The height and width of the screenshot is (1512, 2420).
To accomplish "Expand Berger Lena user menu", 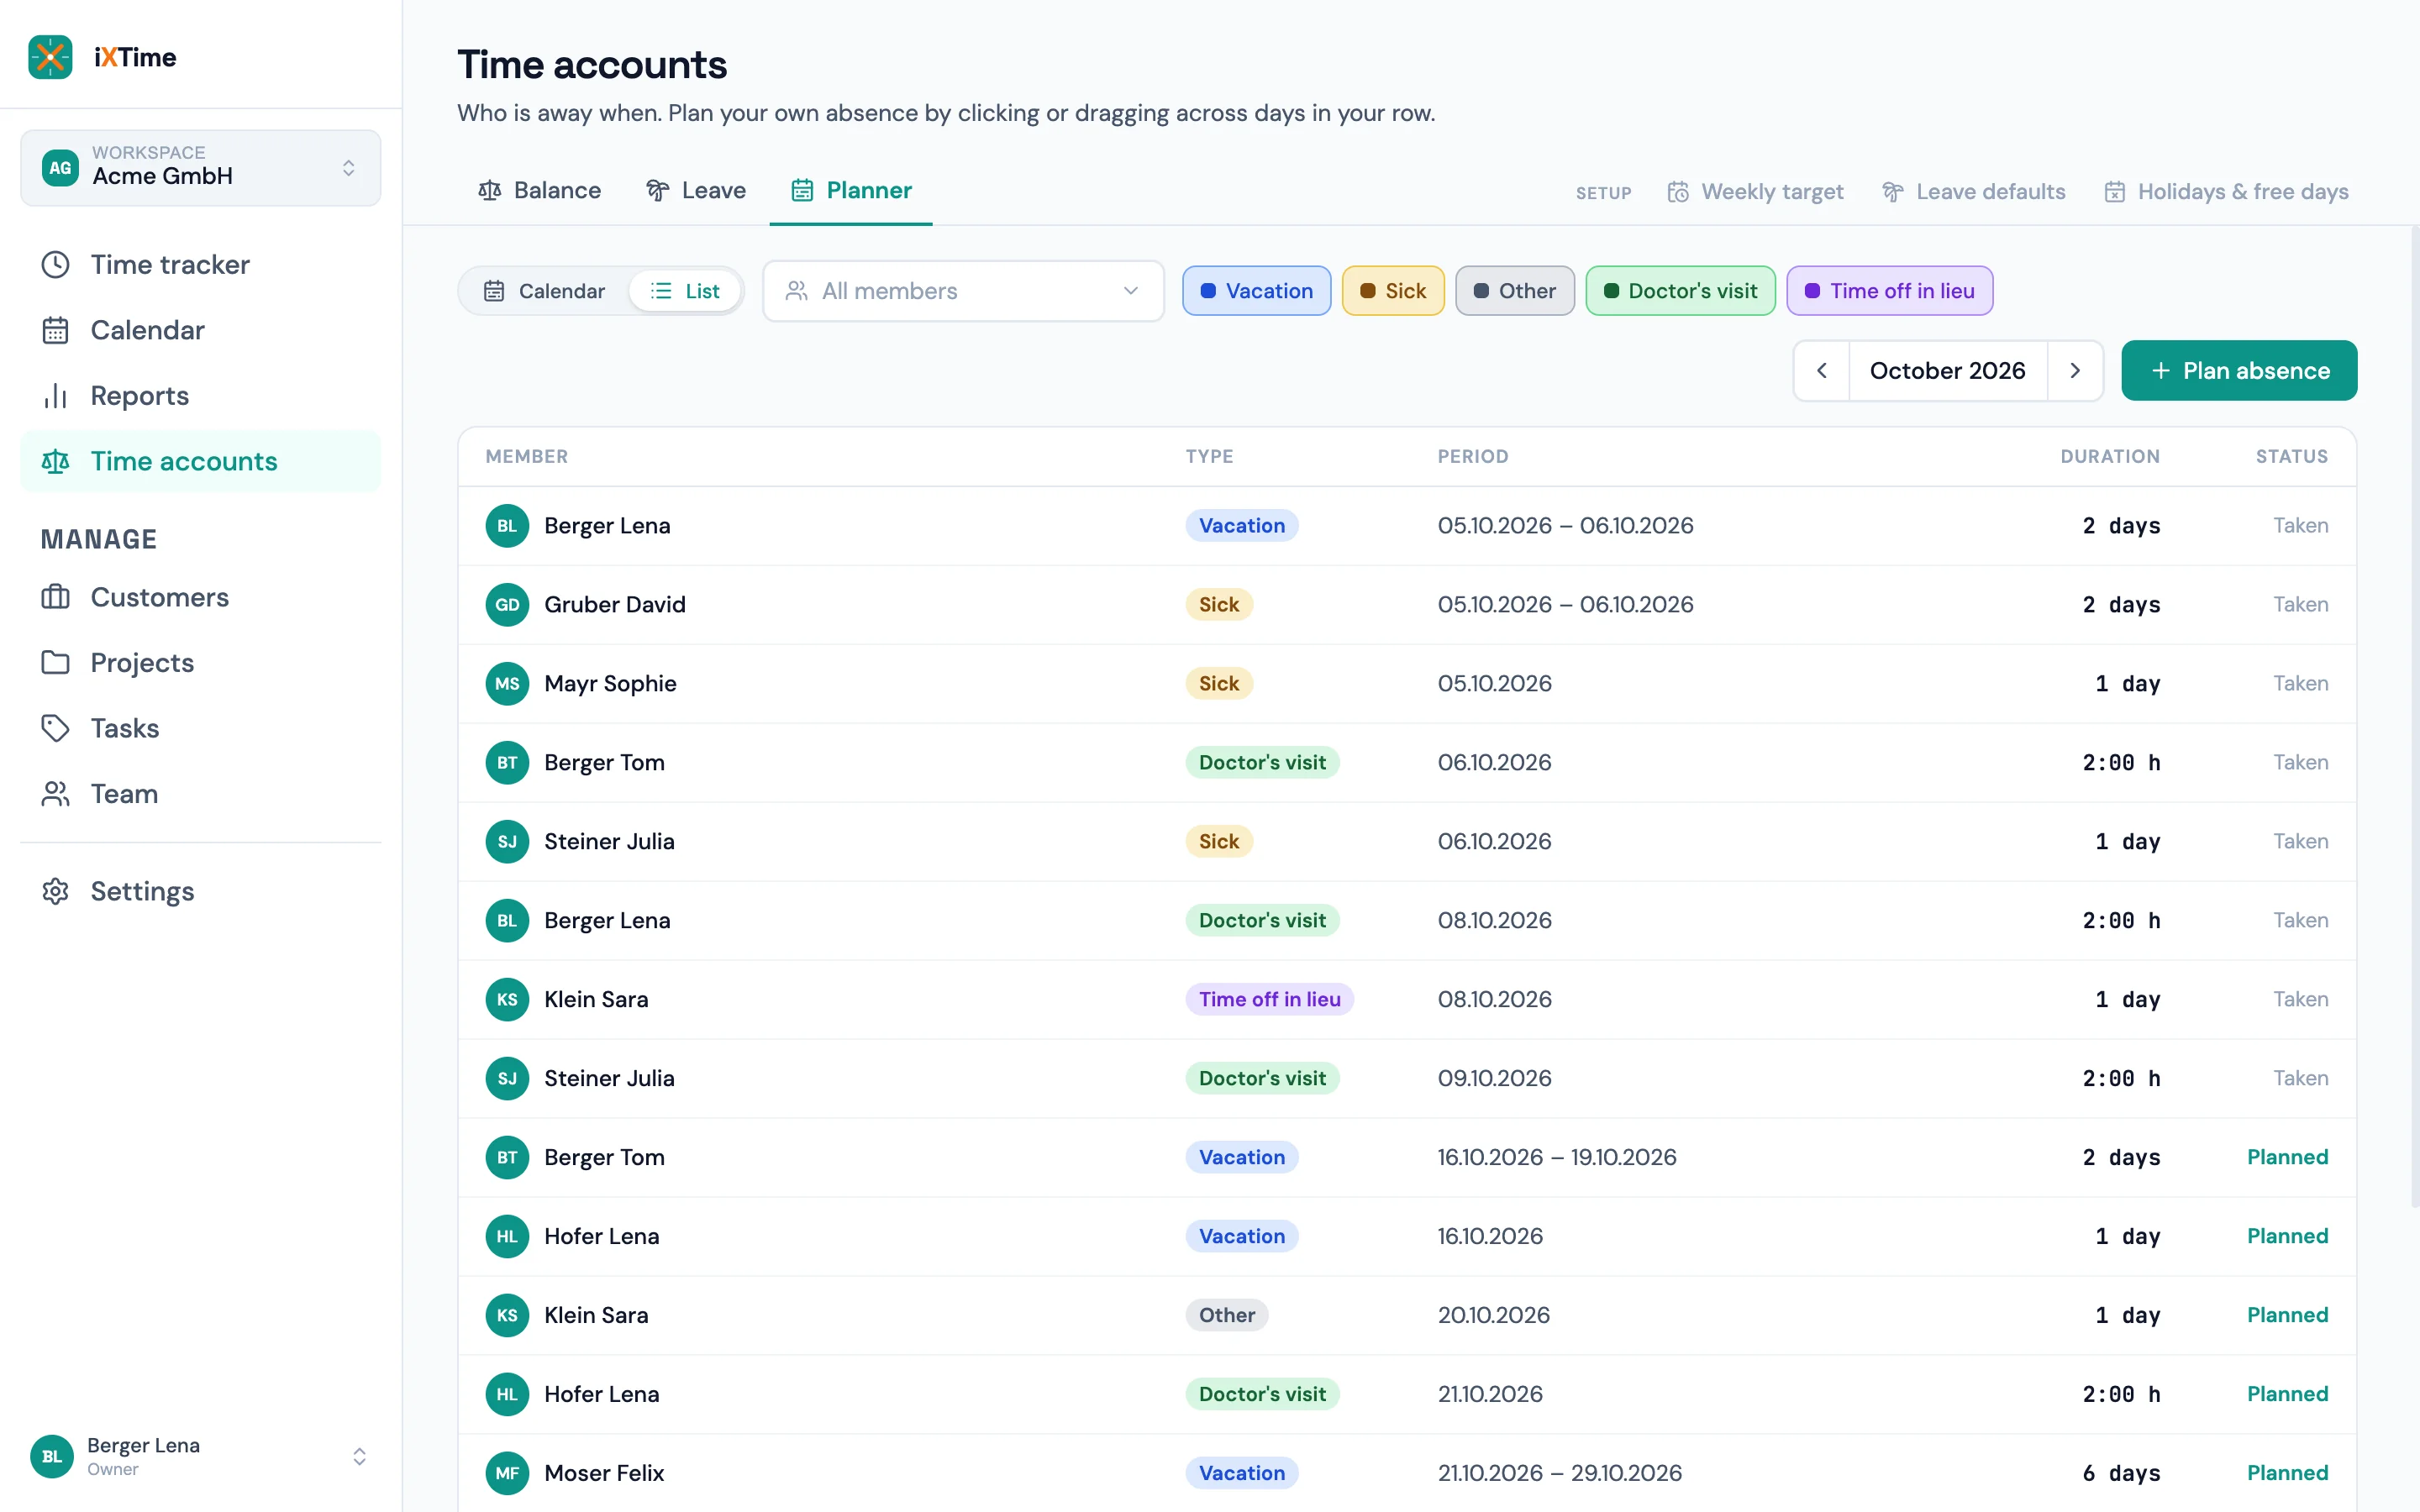I will (x=200, y=1456).
